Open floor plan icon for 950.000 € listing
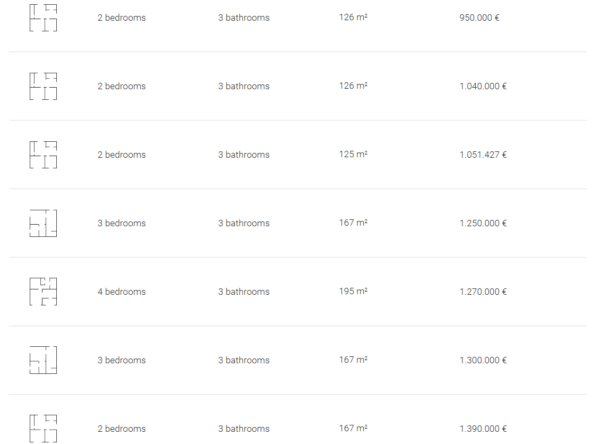Viewport: 592px width, 444px height. click(43, 18)
